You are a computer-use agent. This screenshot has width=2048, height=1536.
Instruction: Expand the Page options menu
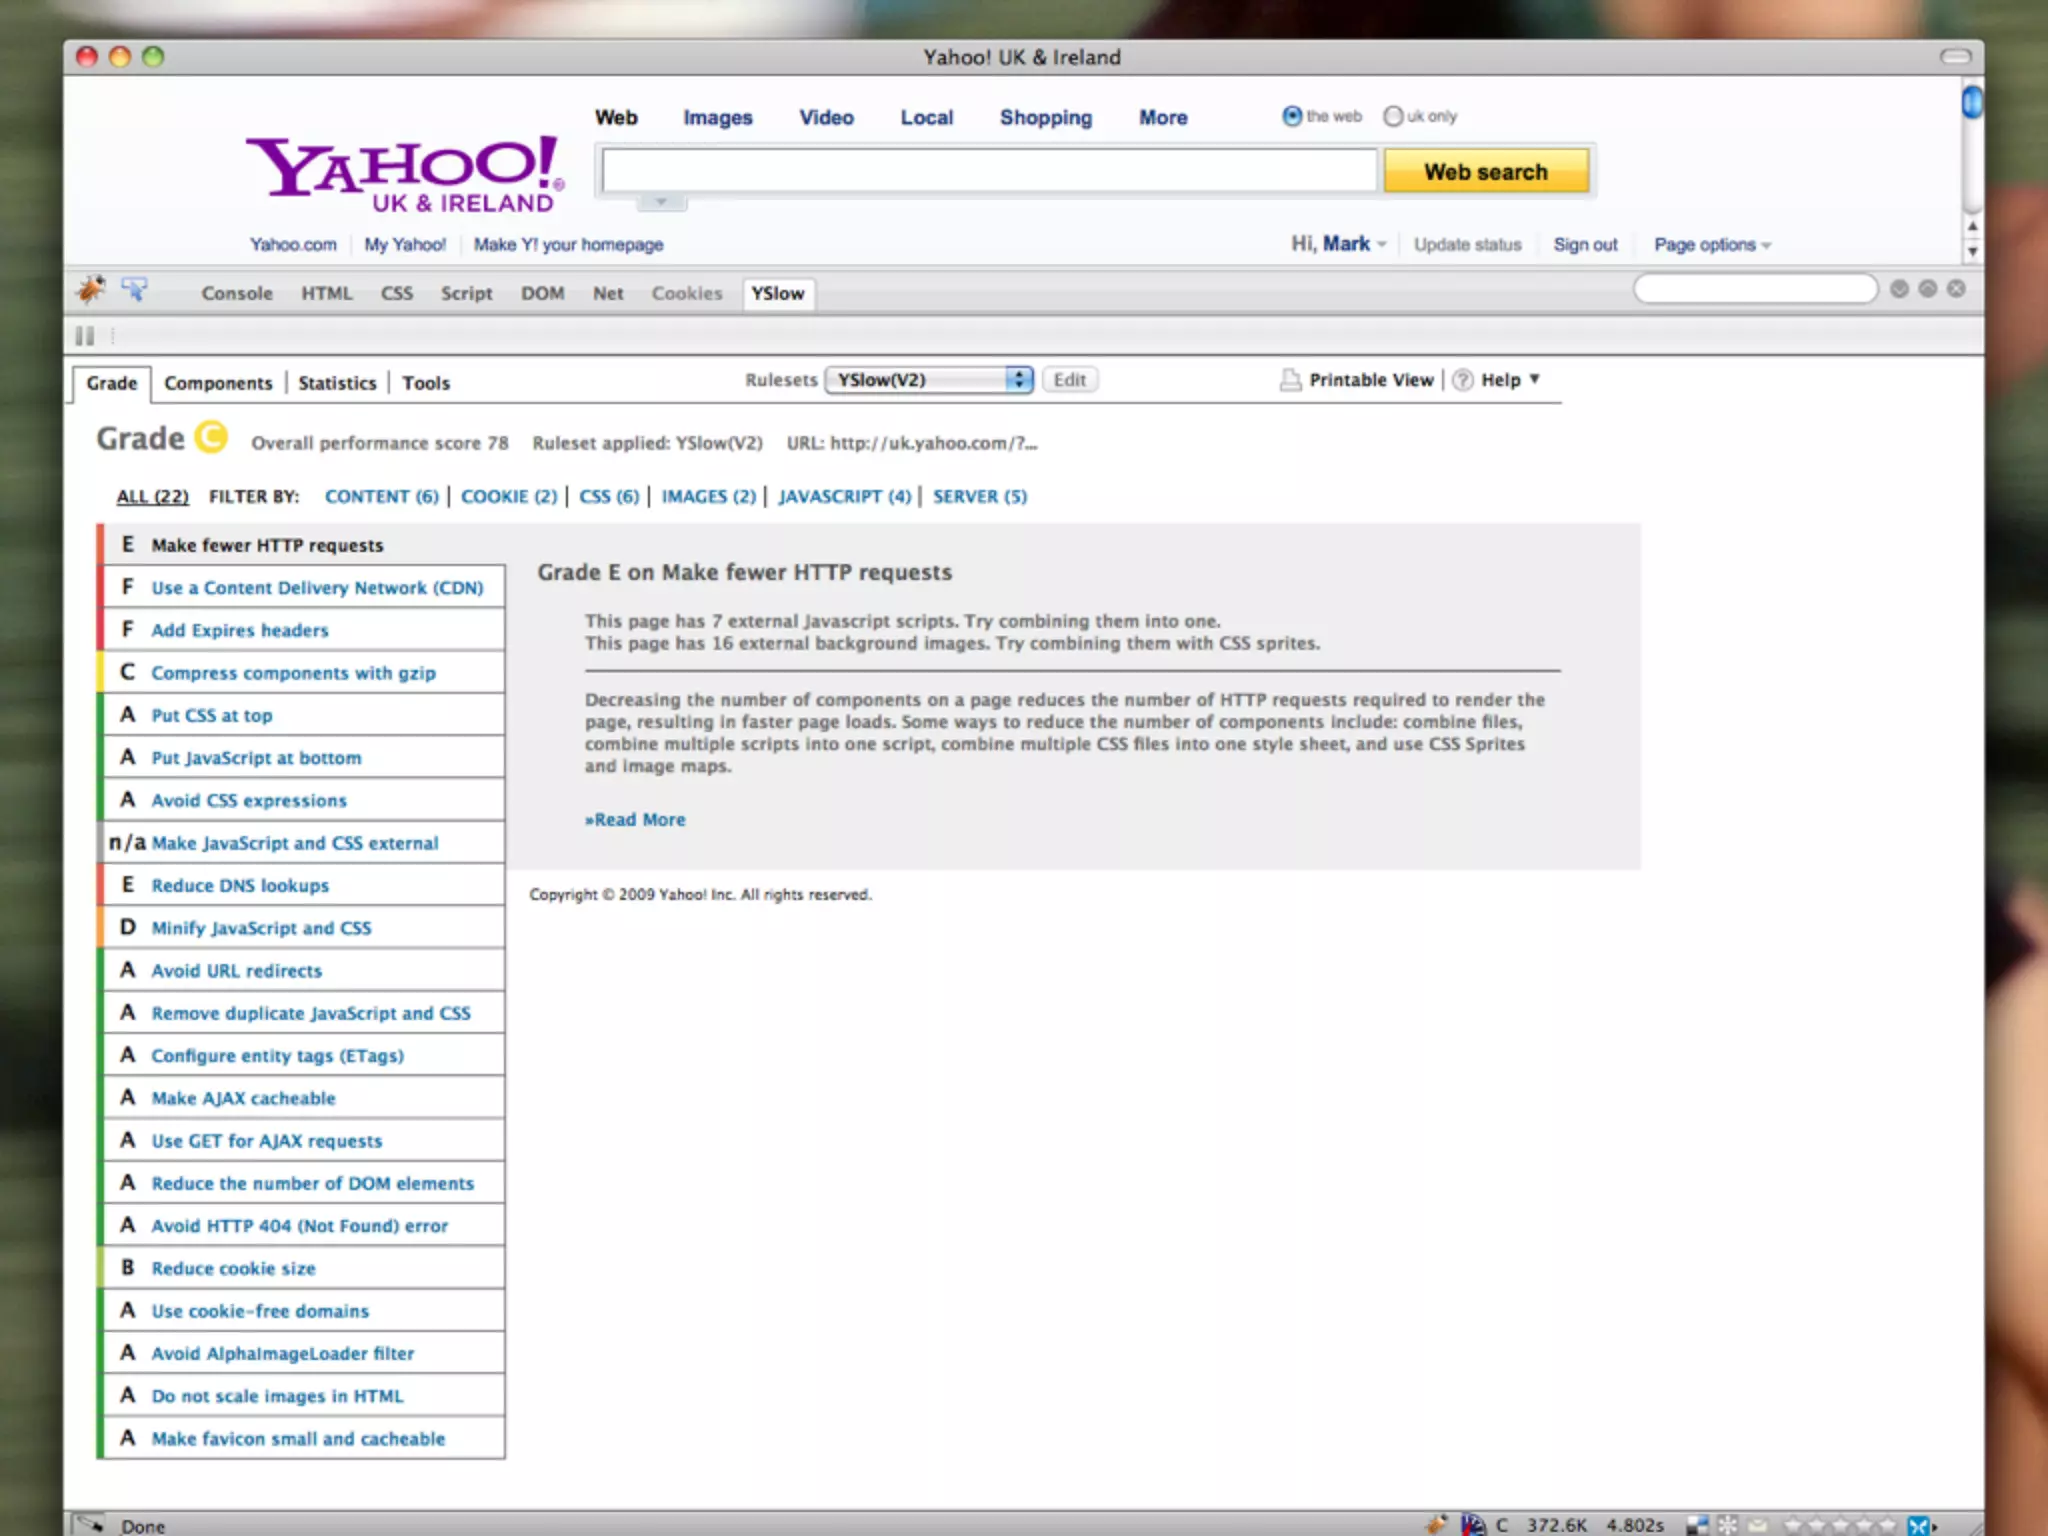[1712, 245]
